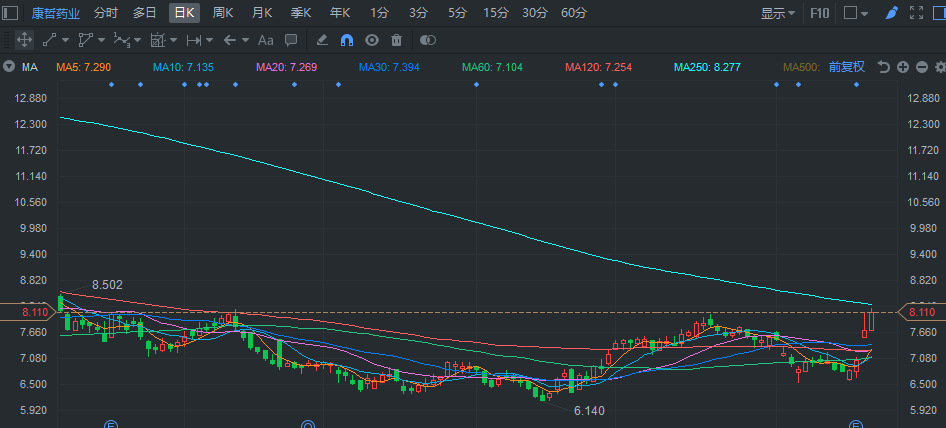This screenshot has width=946, height=428.
Task: Click the 前复权 adjustment mode link
Action: click(x=846, y=67)
